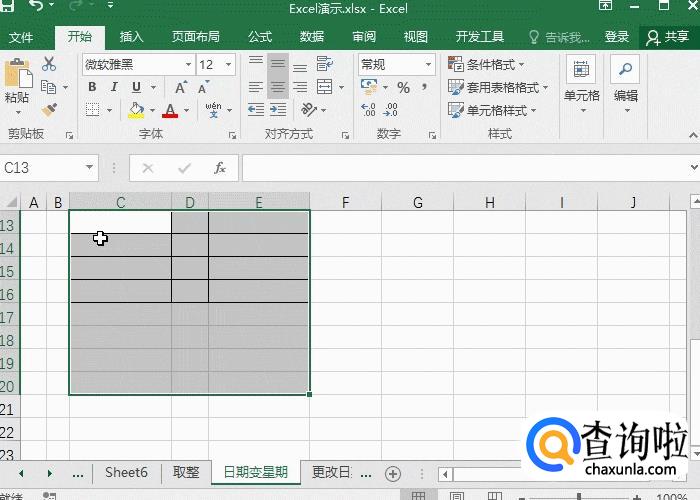Apply accounting currency format icon

pyautogui.click(x=369, y=87)
